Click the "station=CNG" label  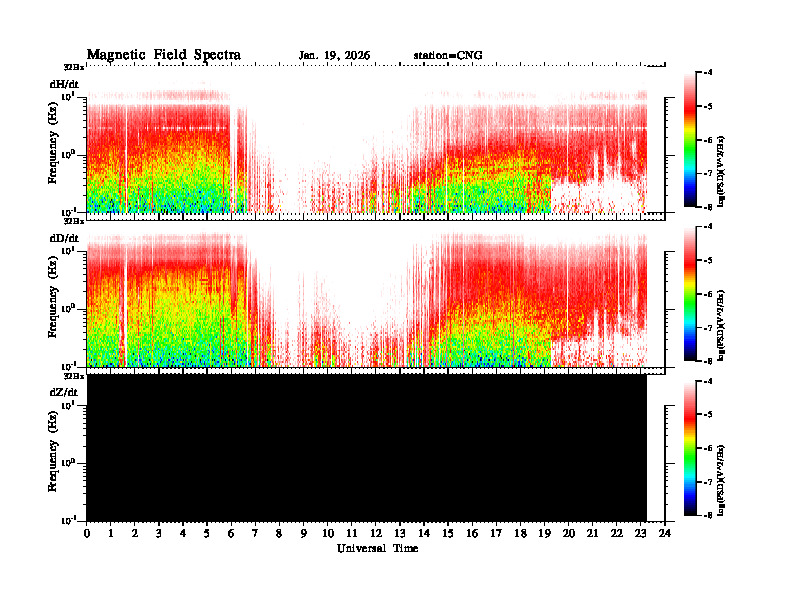[448, 56]
